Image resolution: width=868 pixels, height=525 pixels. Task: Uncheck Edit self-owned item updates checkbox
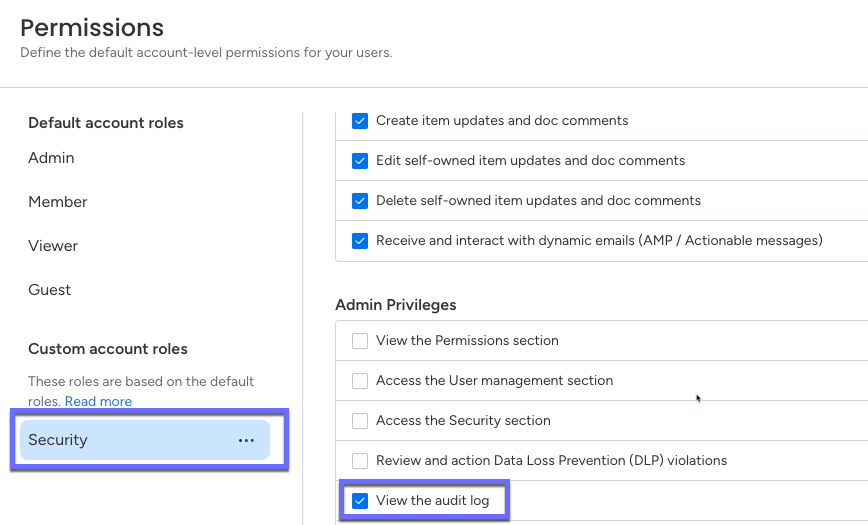(x=360, y=161)
